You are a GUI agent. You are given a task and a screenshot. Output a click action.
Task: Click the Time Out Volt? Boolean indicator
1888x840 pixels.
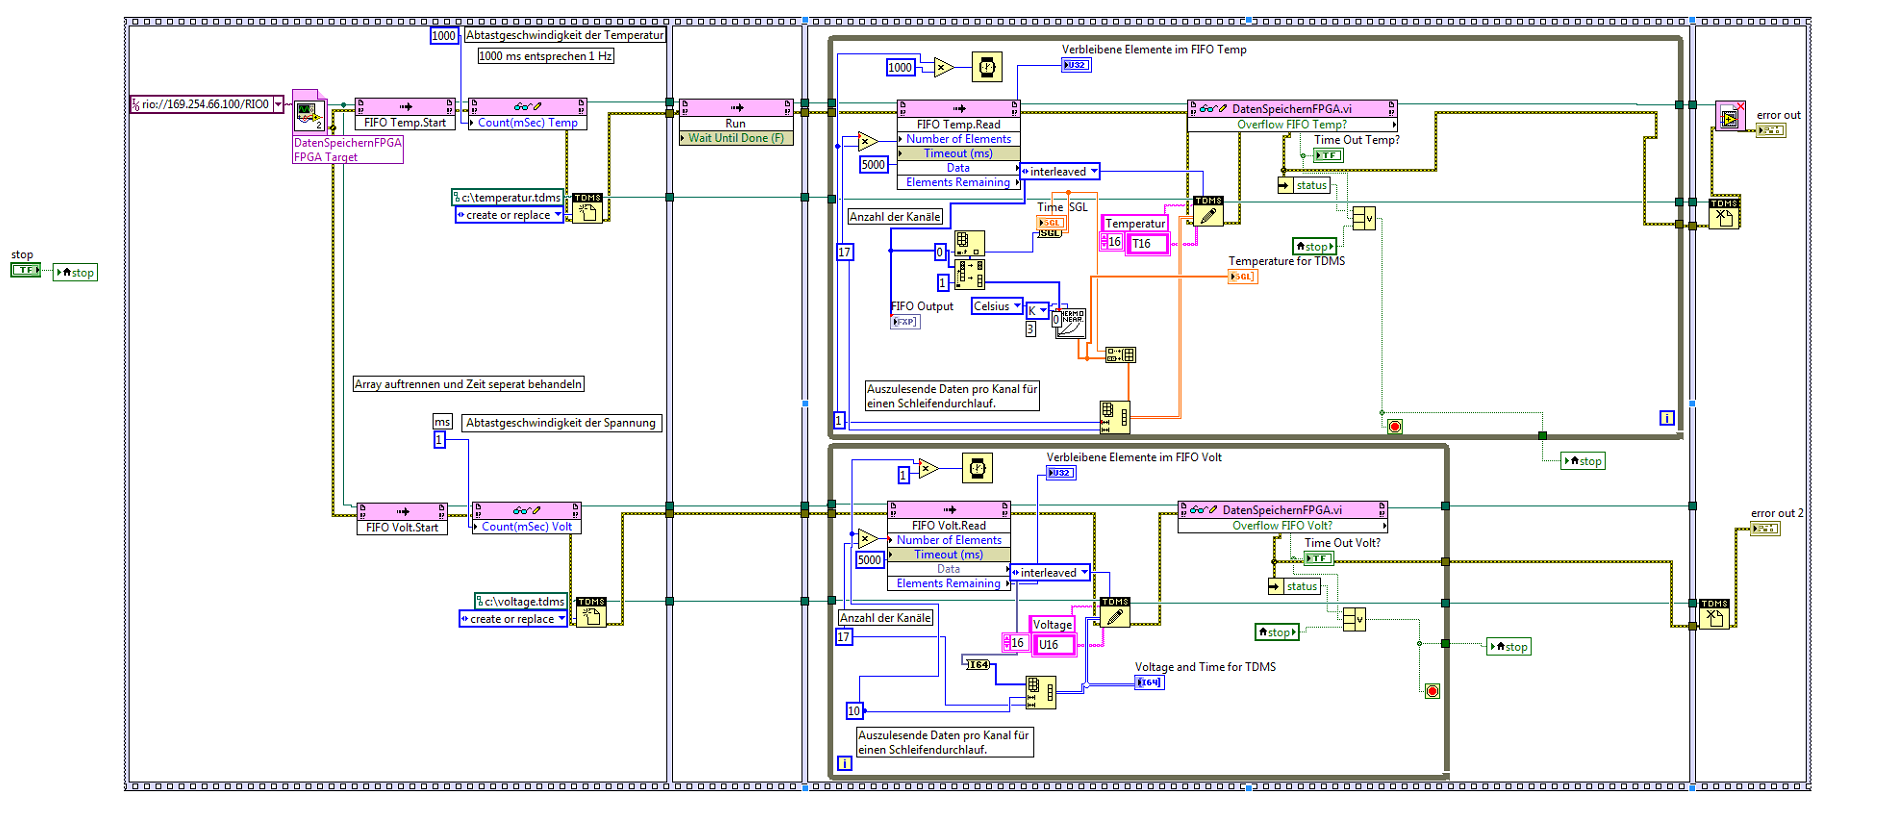(1318, 558)
